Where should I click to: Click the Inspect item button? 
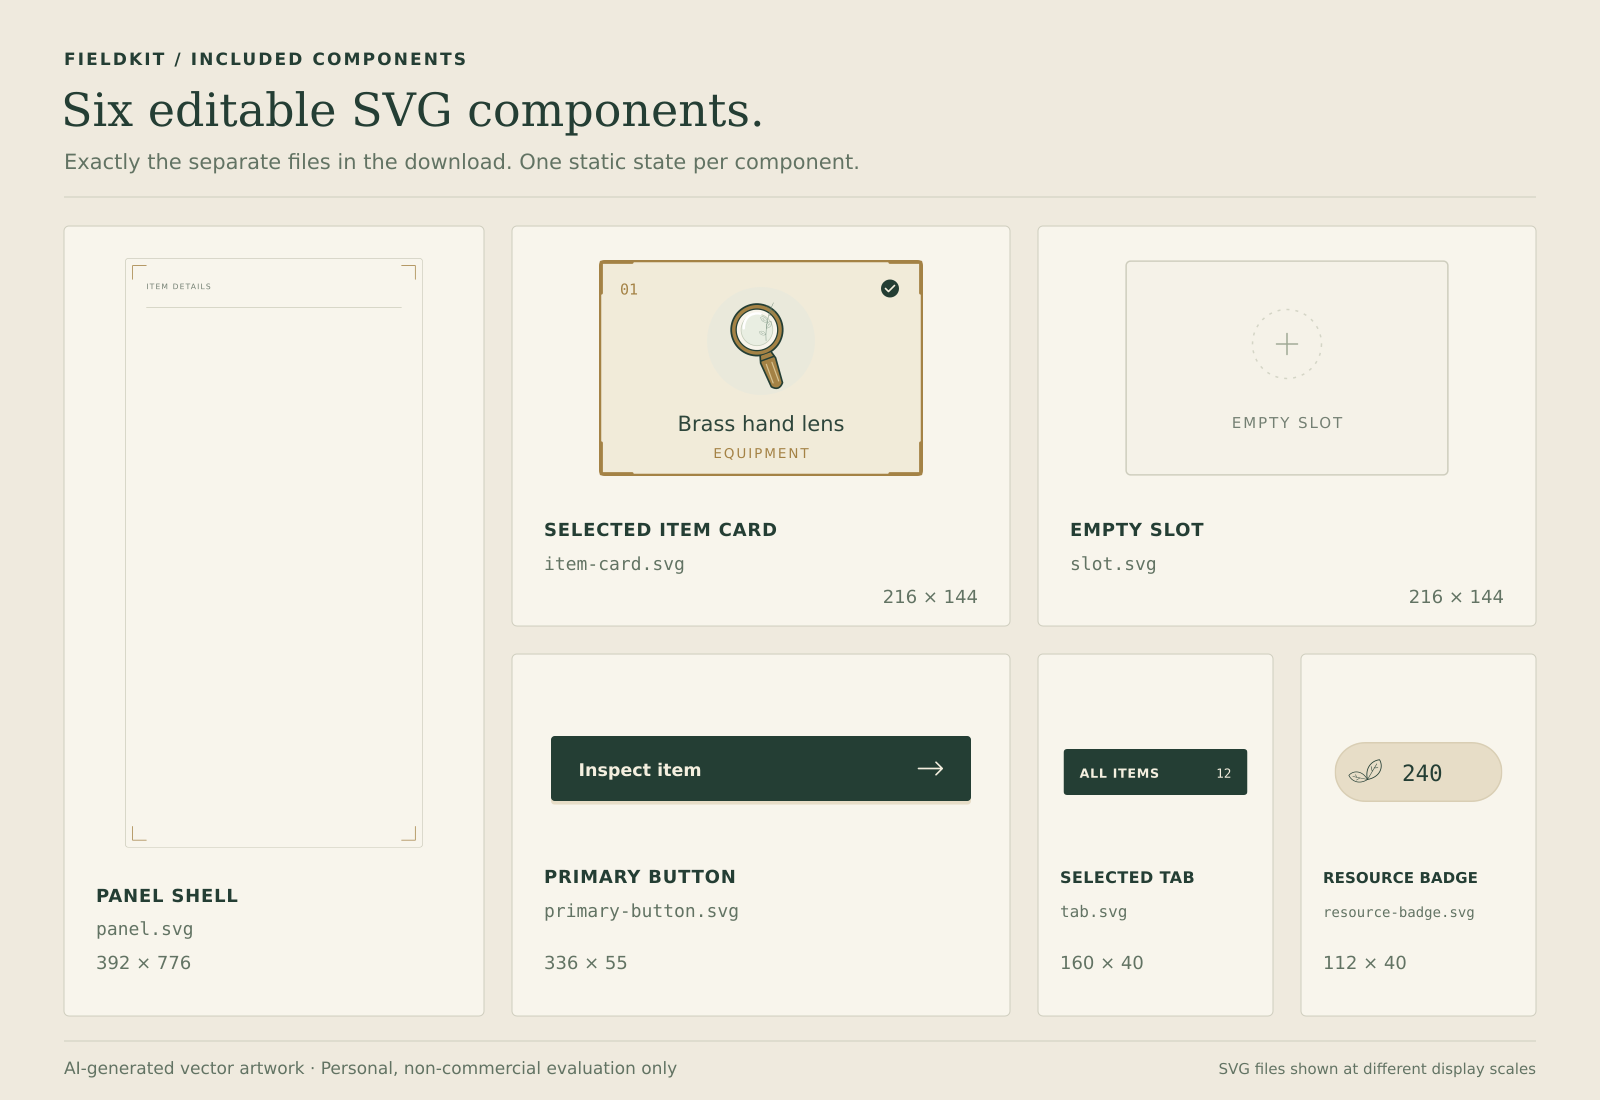point(761,769)
